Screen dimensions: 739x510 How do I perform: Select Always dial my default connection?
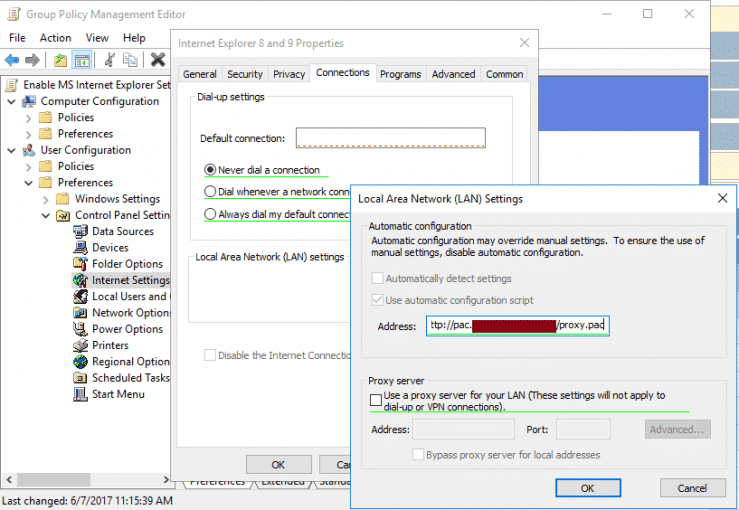coord(210,214)
